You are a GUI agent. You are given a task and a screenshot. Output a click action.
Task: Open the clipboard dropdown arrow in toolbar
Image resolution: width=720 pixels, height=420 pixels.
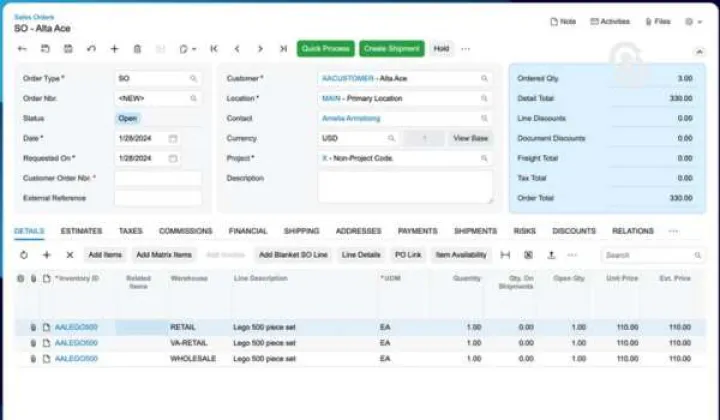pos(194,48)
